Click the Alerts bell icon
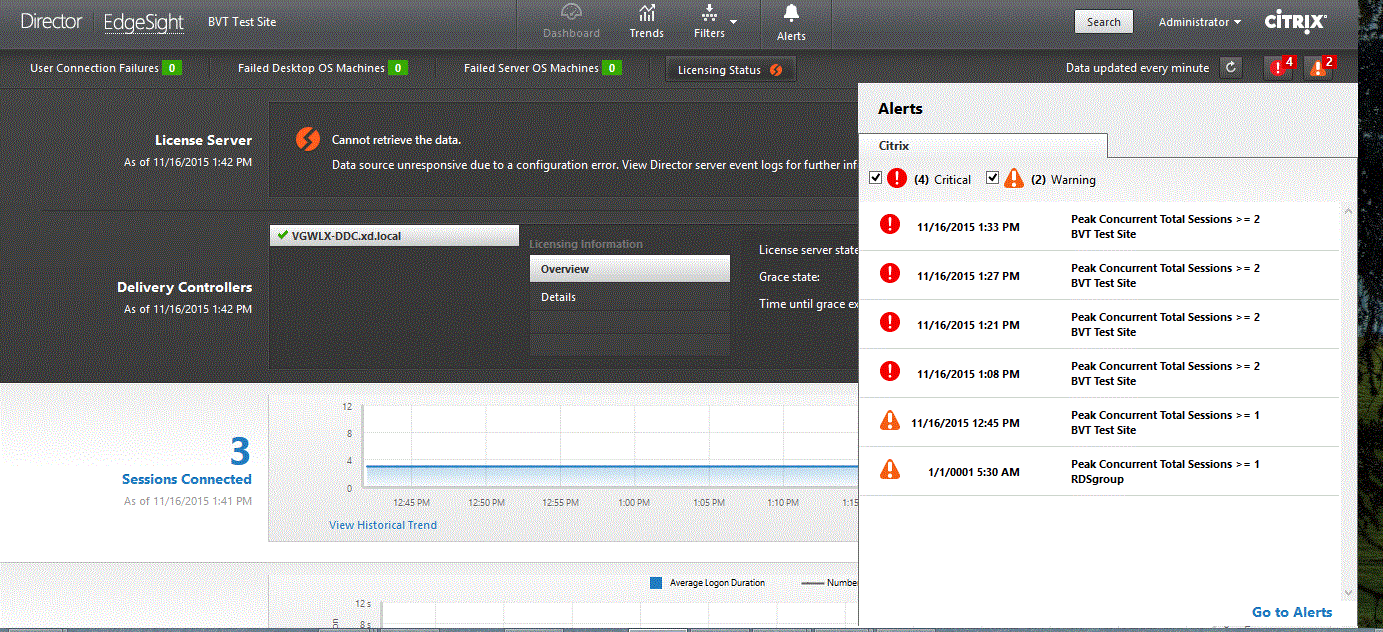The height and width of the screenshot is (632, 1383). 791,13
